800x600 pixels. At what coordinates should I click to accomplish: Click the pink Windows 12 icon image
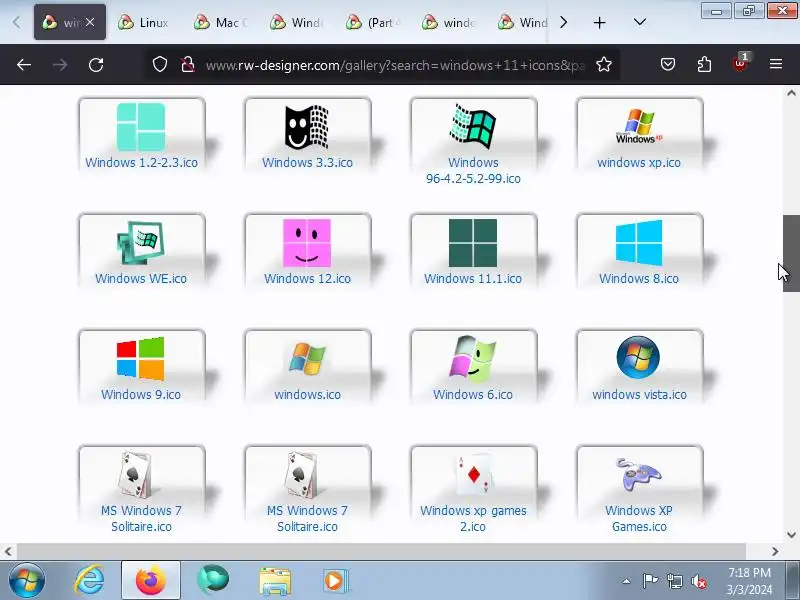click(307, 243)
